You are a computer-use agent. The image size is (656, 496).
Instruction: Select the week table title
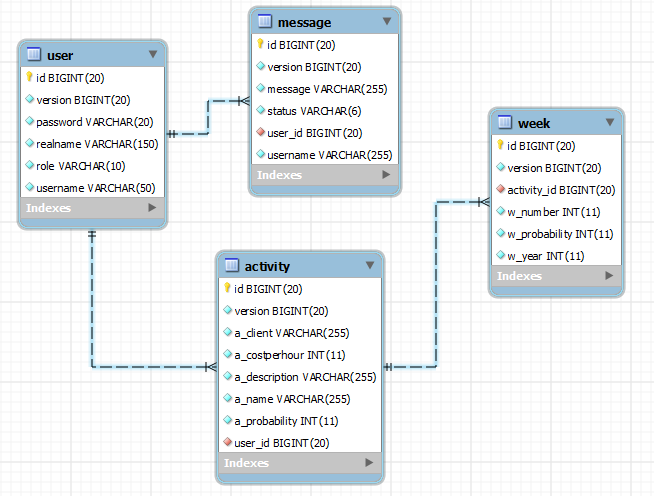(x=534, y=123)
